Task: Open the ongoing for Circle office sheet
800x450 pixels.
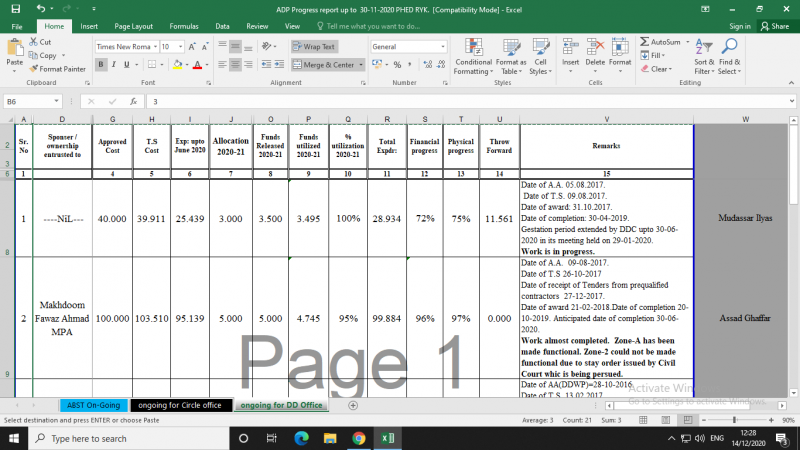Action: click(x=180, y=405)
